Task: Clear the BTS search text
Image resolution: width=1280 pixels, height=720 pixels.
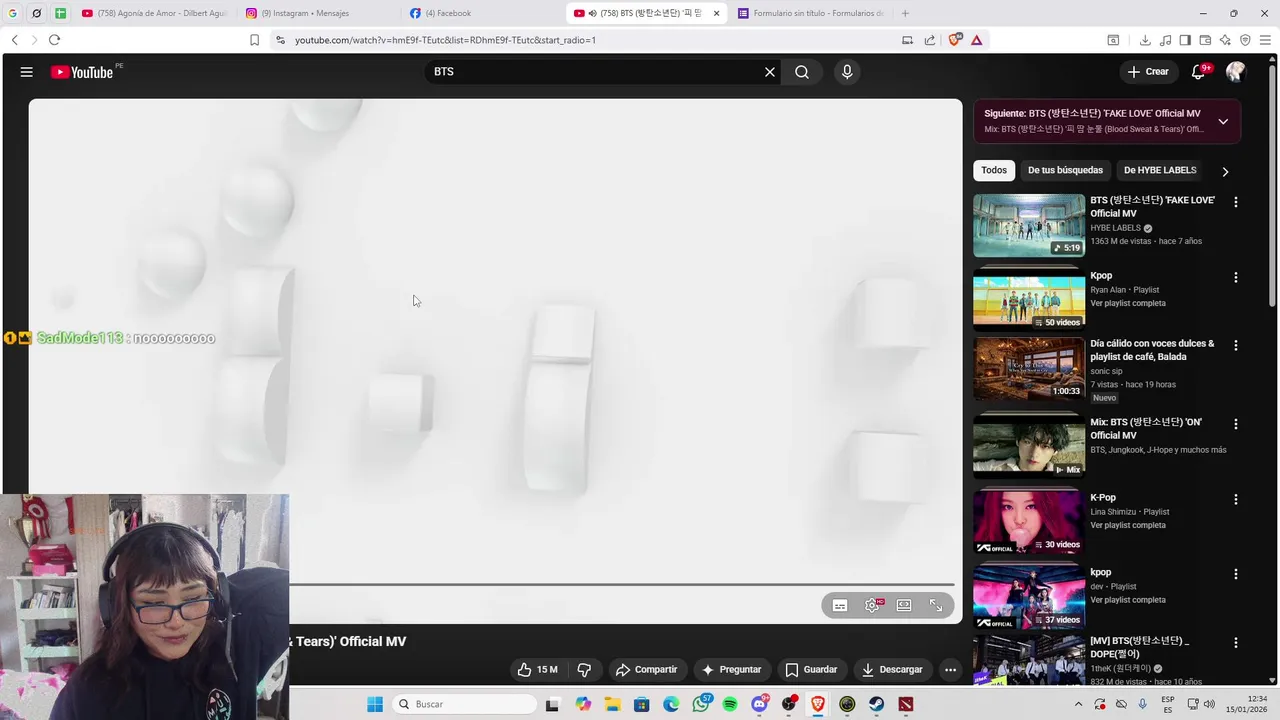Action: pyautogui.click(x=770, y=72)
